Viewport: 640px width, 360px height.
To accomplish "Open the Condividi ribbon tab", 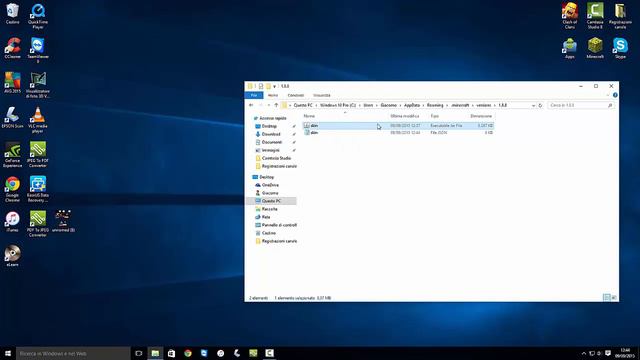I will 296,95.
